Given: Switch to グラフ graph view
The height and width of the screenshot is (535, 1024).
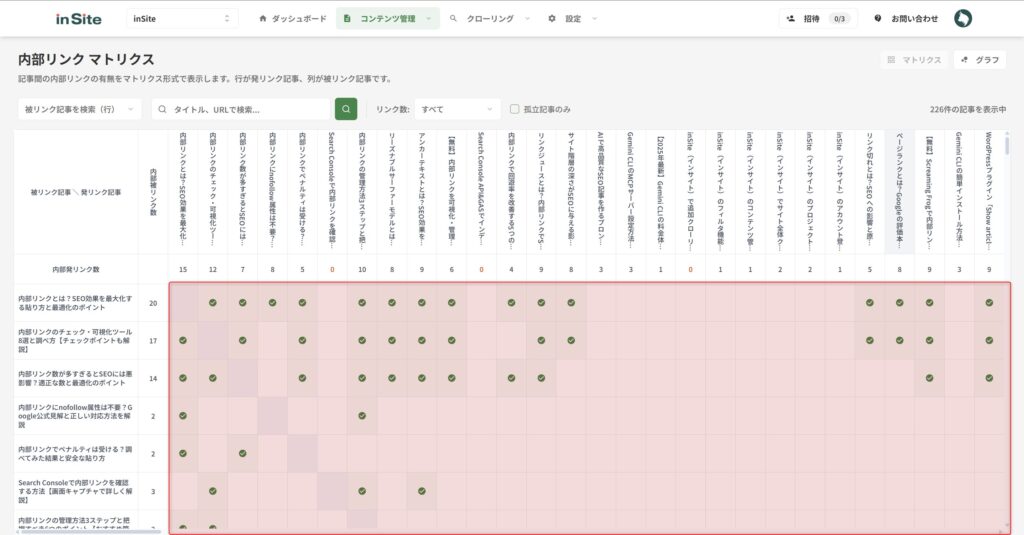Looking at the screenshot, I should pyautogui.click(x=979, y=60).
